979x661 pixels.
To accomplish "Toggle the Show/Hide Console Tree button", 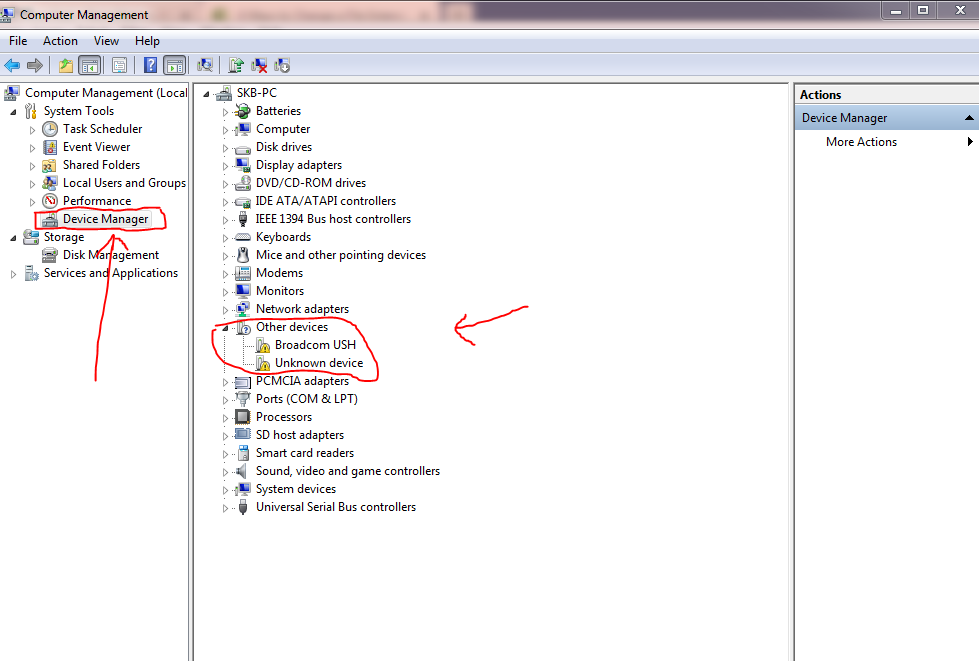I will click(x=89, y=65).
